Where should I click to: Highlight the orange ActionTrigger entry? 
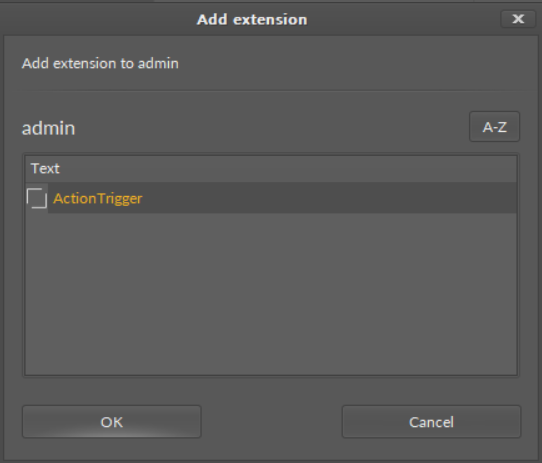[98, 198]
